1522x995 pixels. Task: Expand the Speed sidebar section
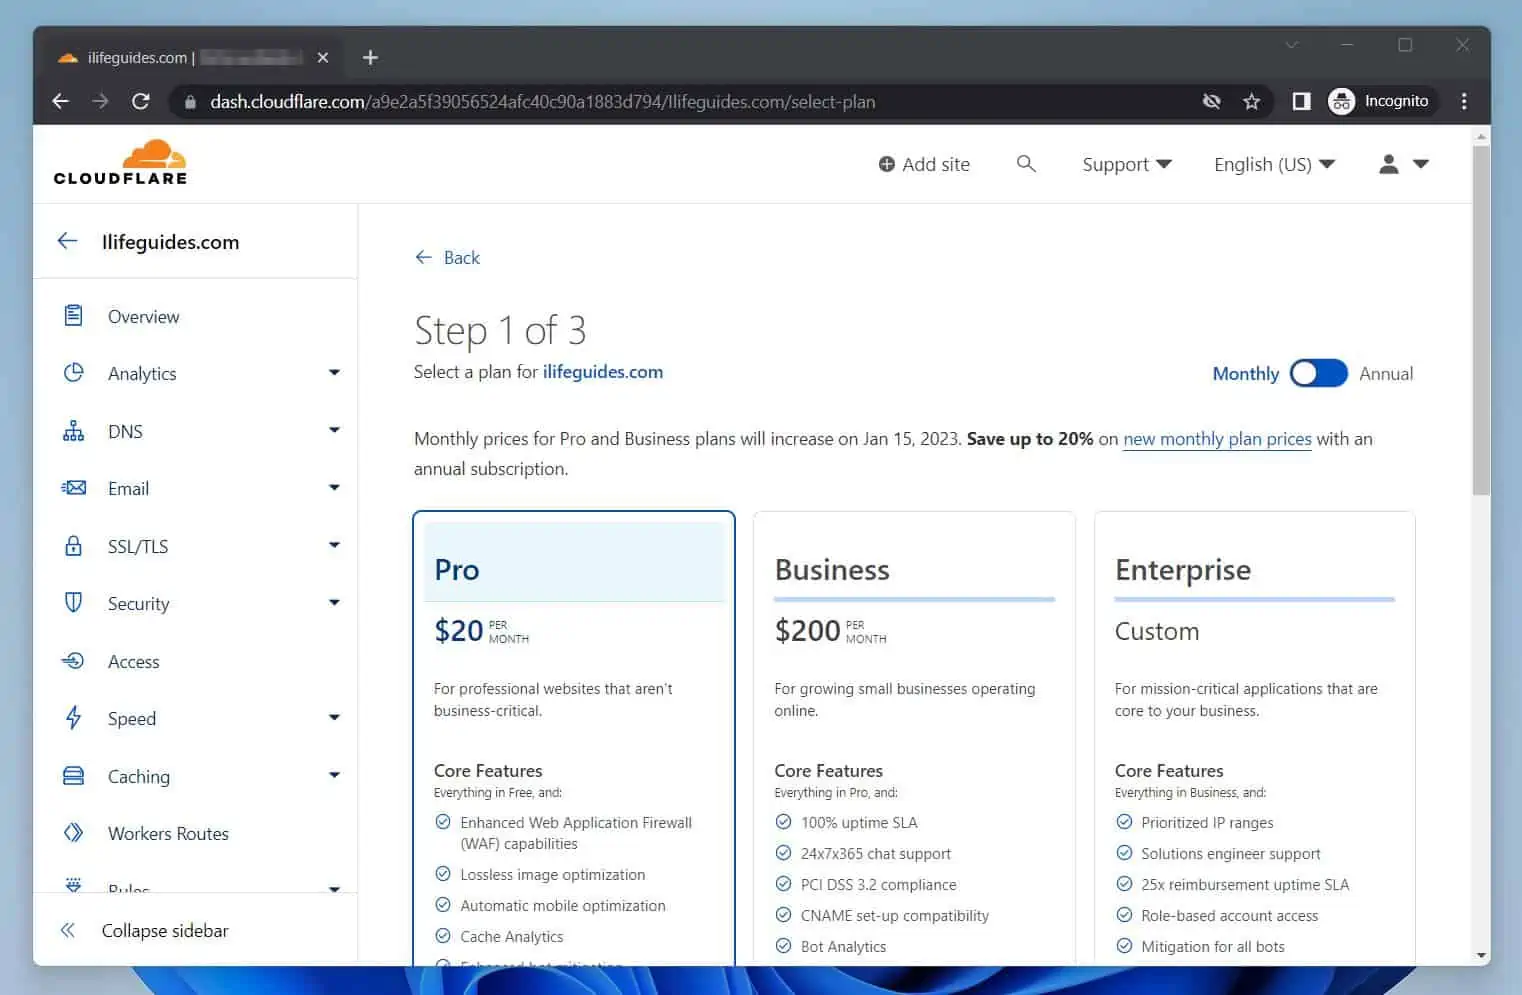pos(334,718)
